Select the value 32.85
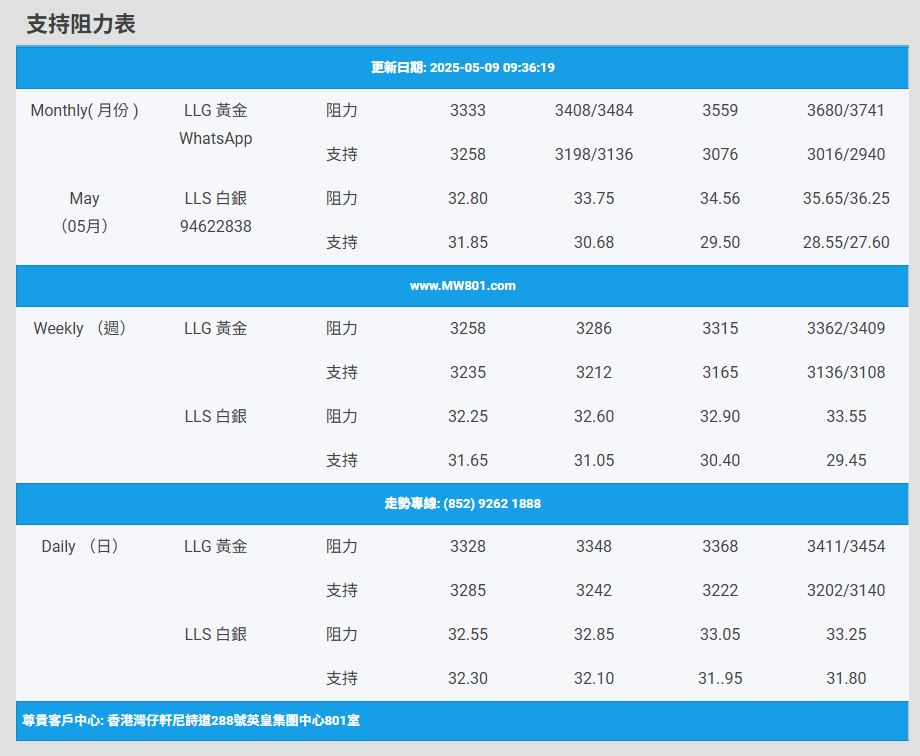 594,634
